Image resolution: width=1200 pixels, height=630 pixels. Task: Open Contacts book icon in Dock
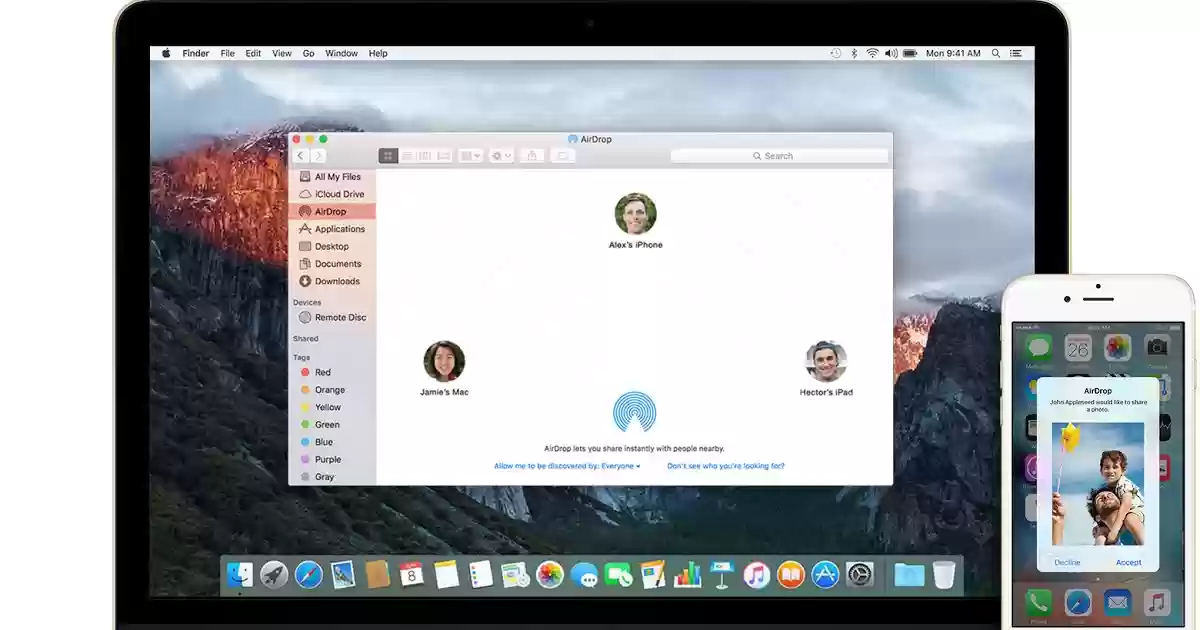[378, 575]
